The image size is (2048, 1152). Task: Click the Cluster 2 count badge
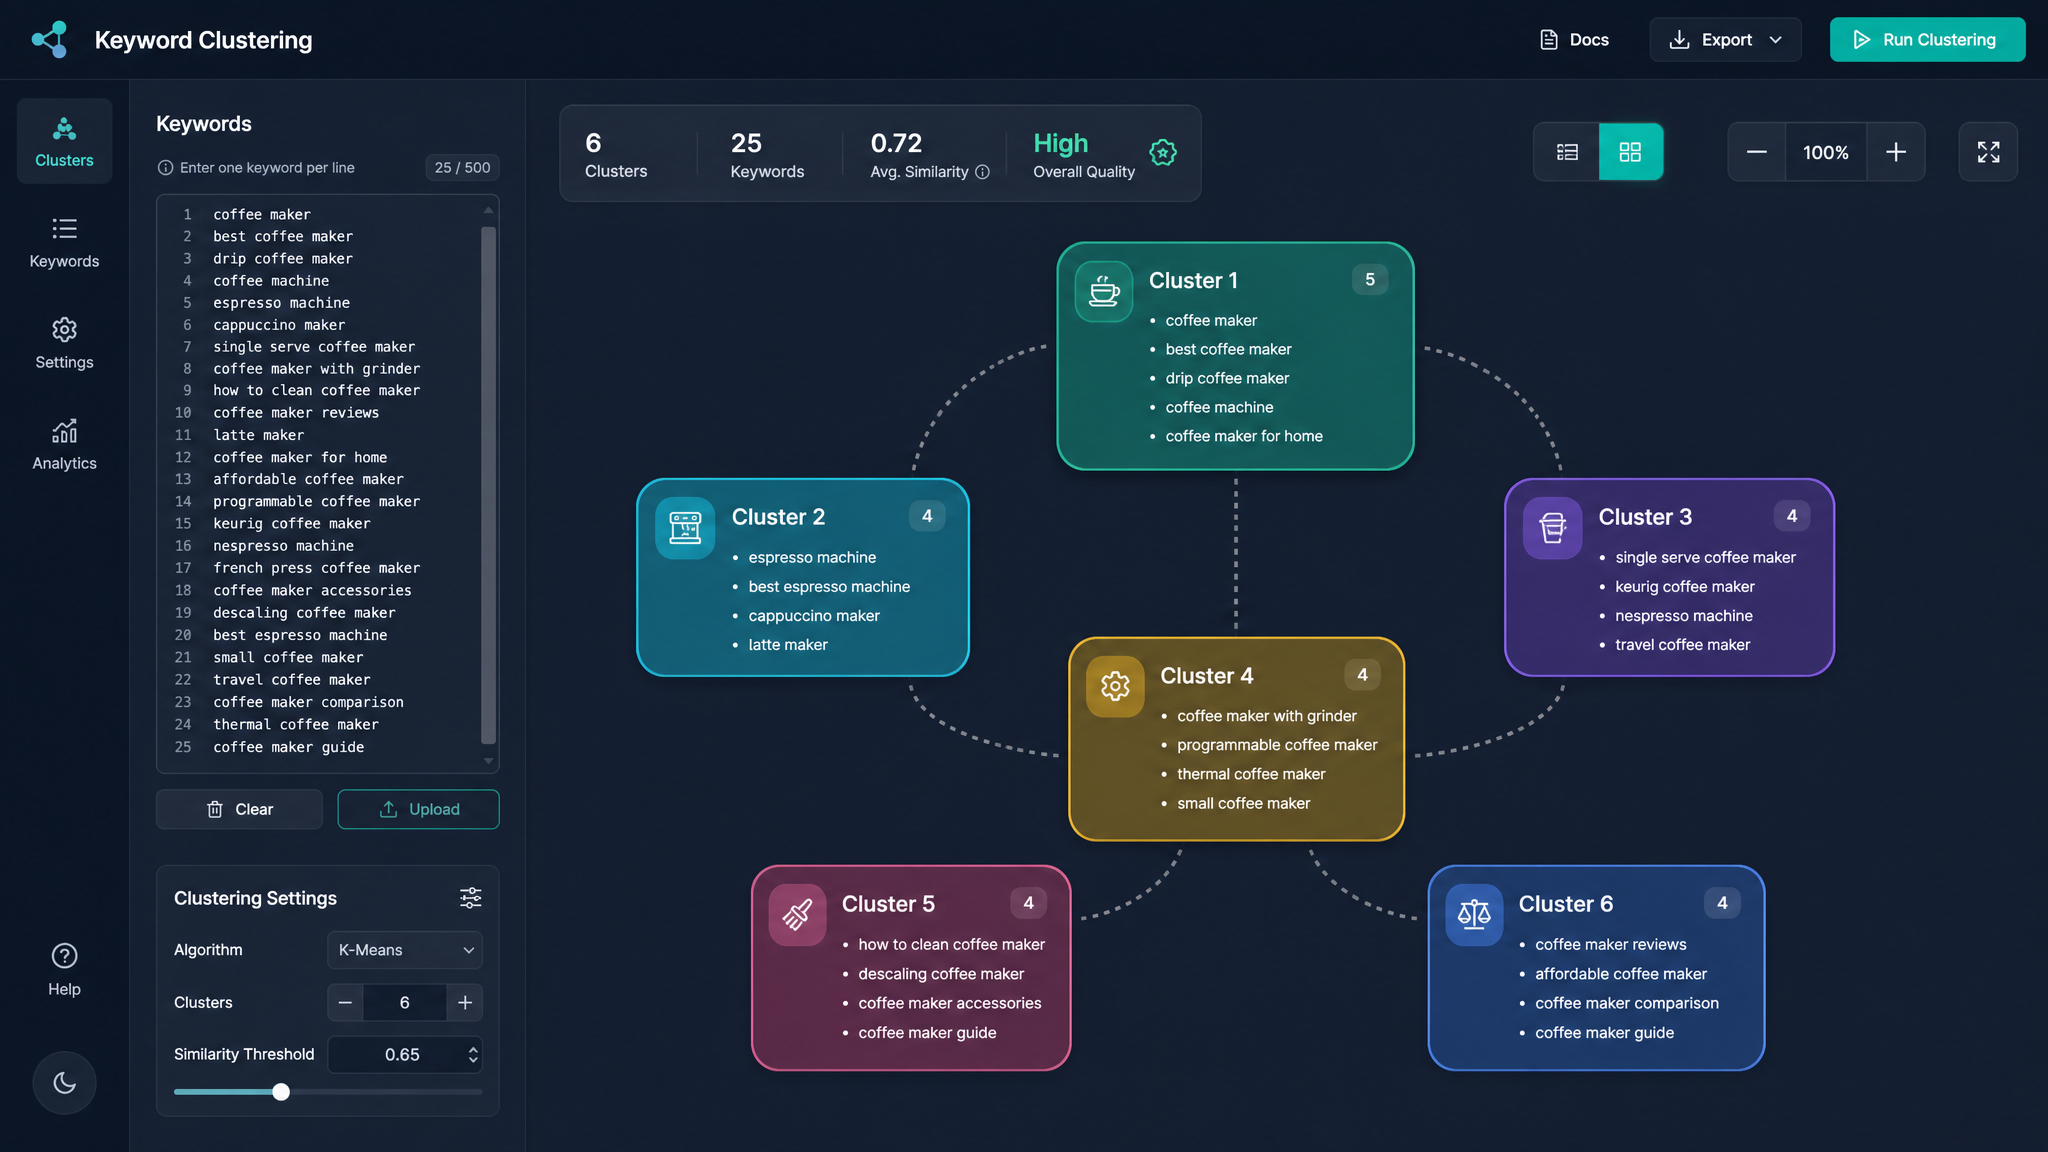[927, 516]
